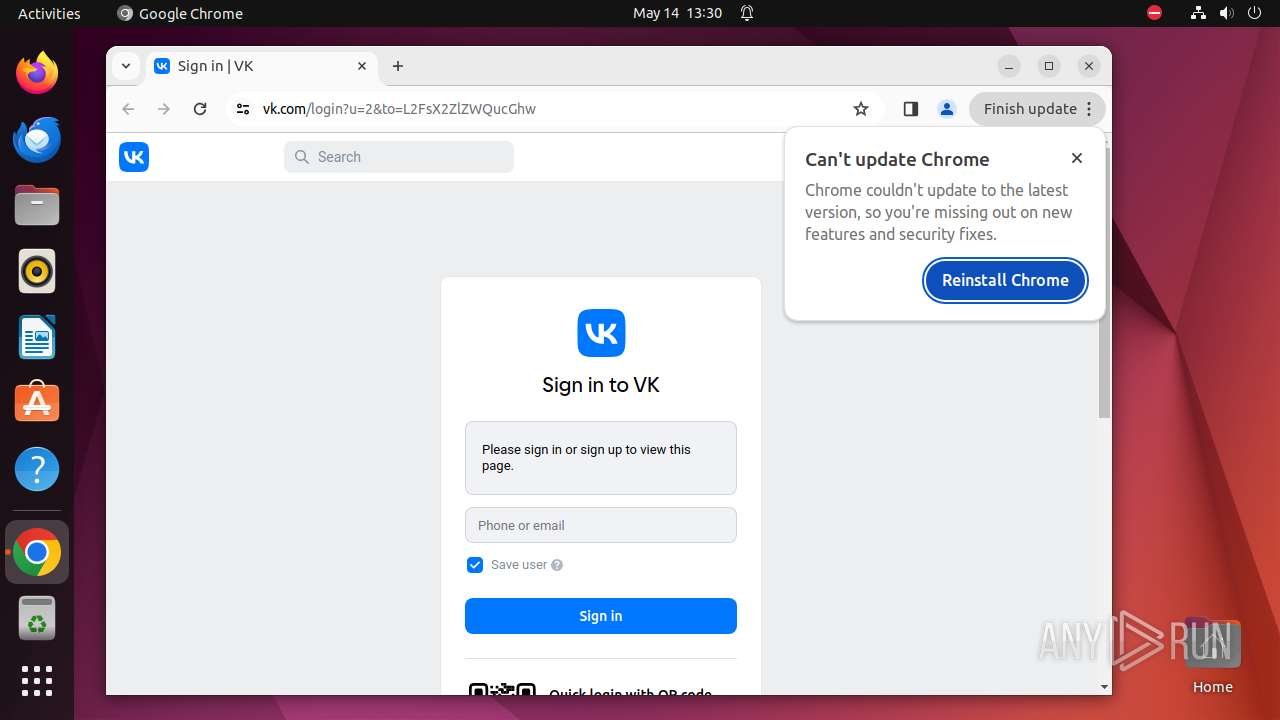Click the large VK logo above Sign in to VK
1280x720 pixels.
601,333
